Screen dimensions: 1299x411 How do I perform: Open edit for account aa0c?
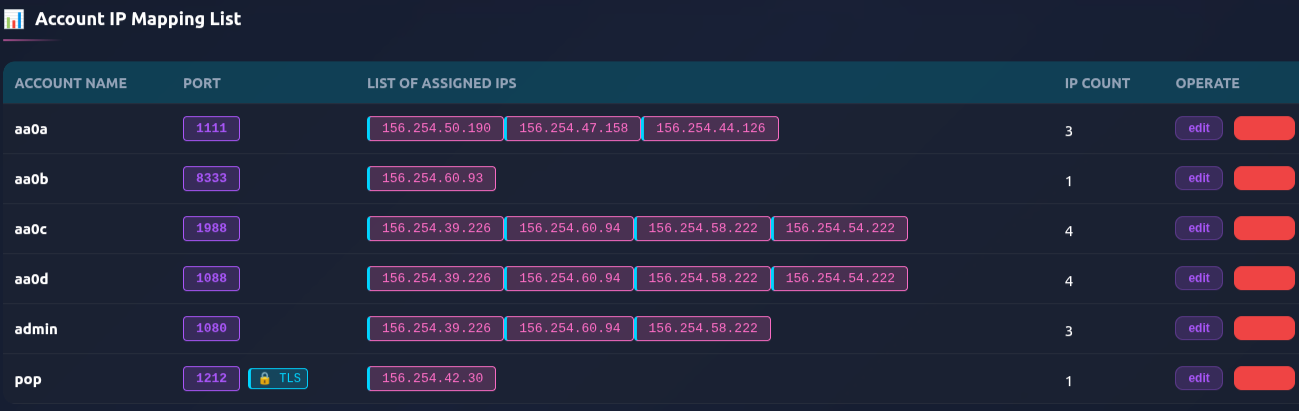click(1198, 228)
